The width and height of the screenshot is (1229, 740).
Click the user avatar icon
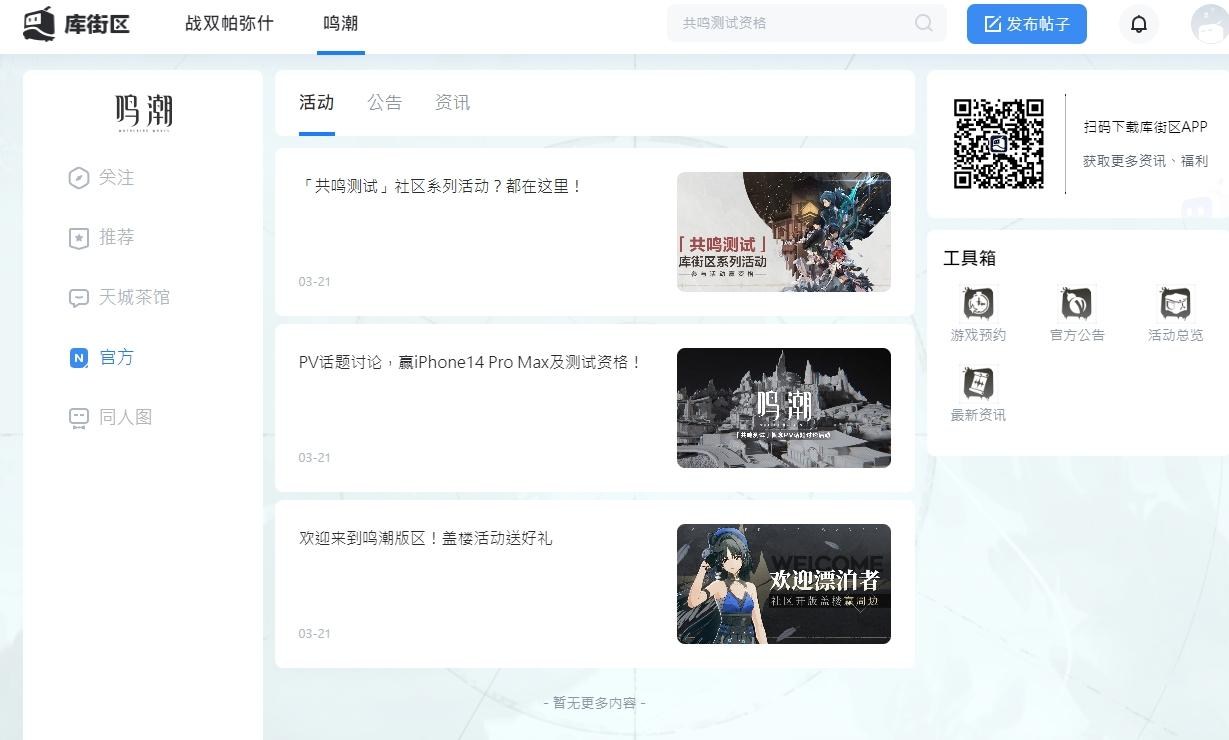[x=1209, y=24]
